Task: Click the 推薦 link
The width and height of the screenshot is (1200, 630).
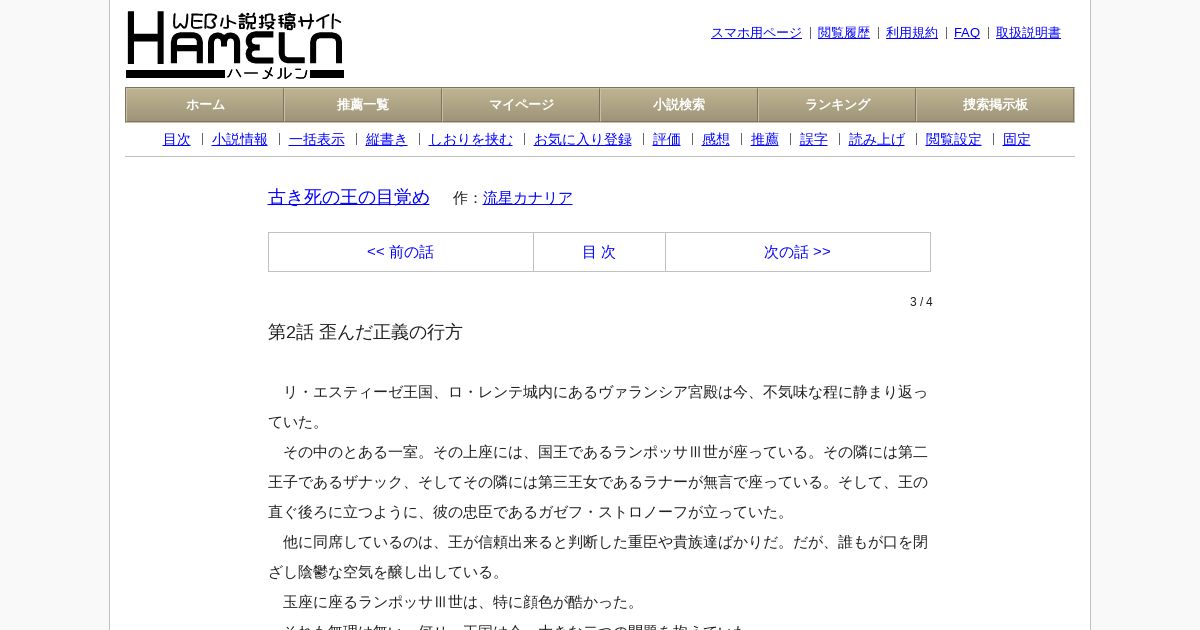Action: tap(765, 140)
